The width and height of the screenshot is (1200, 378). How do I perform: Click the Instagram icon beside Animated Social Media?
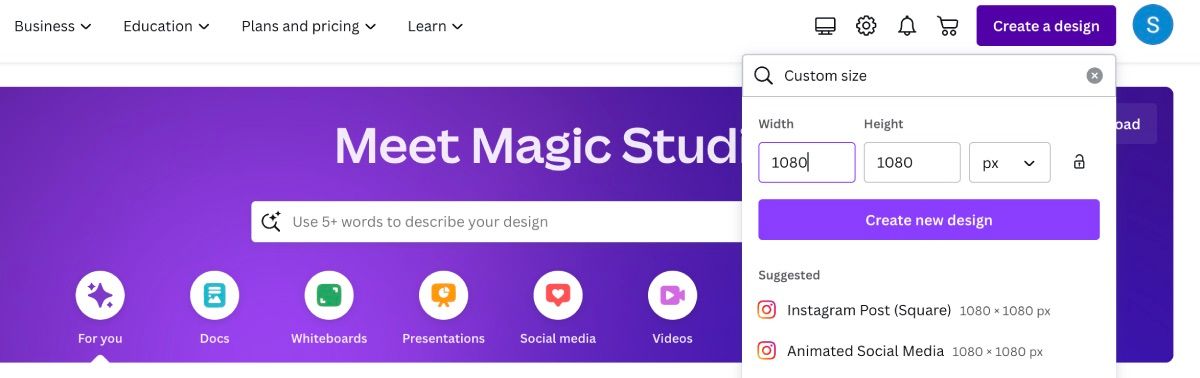pos(767,351)
